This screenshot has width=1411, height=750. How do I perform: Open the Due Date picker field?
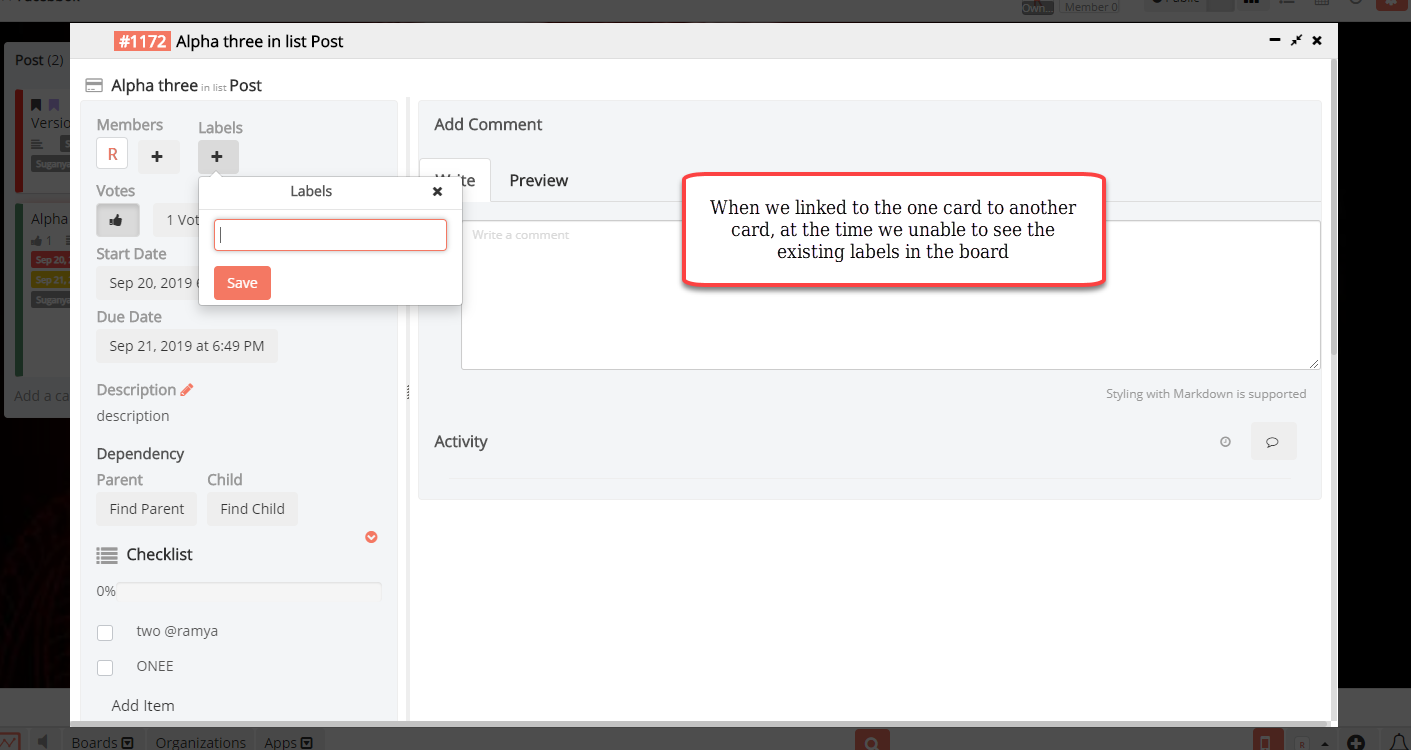click(x=187, y=346)
